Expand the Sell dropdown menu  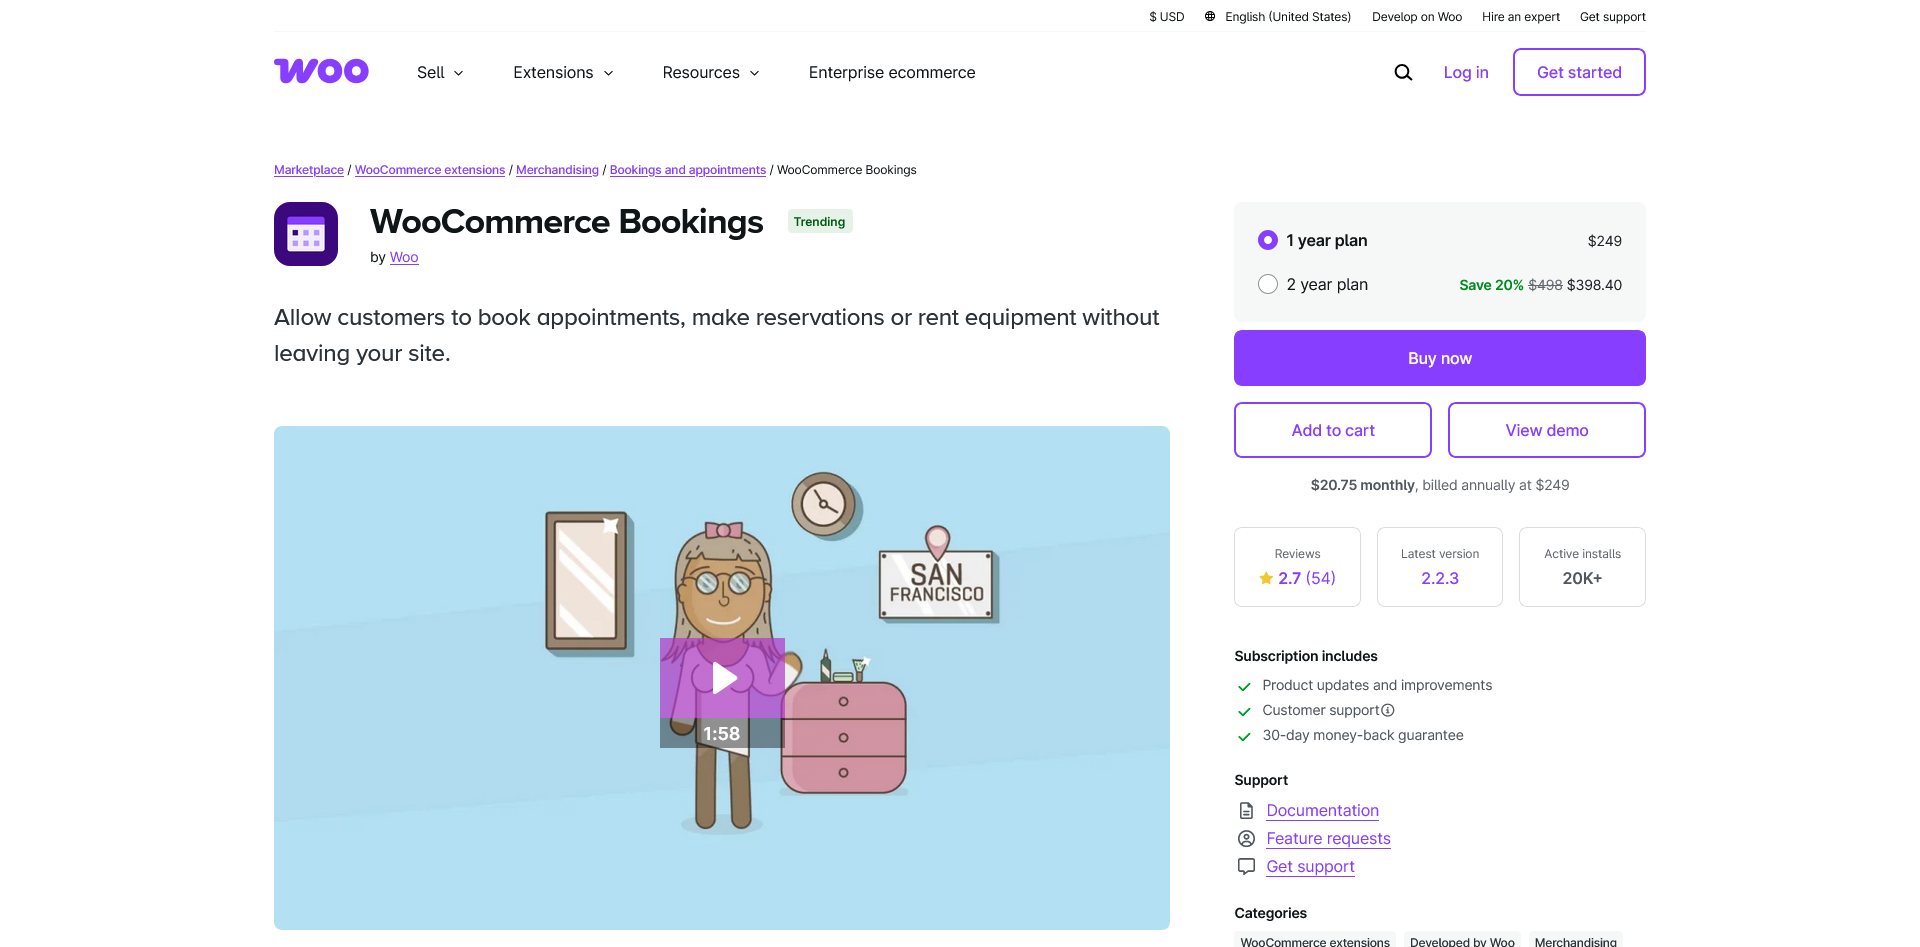tap(440, 72)
